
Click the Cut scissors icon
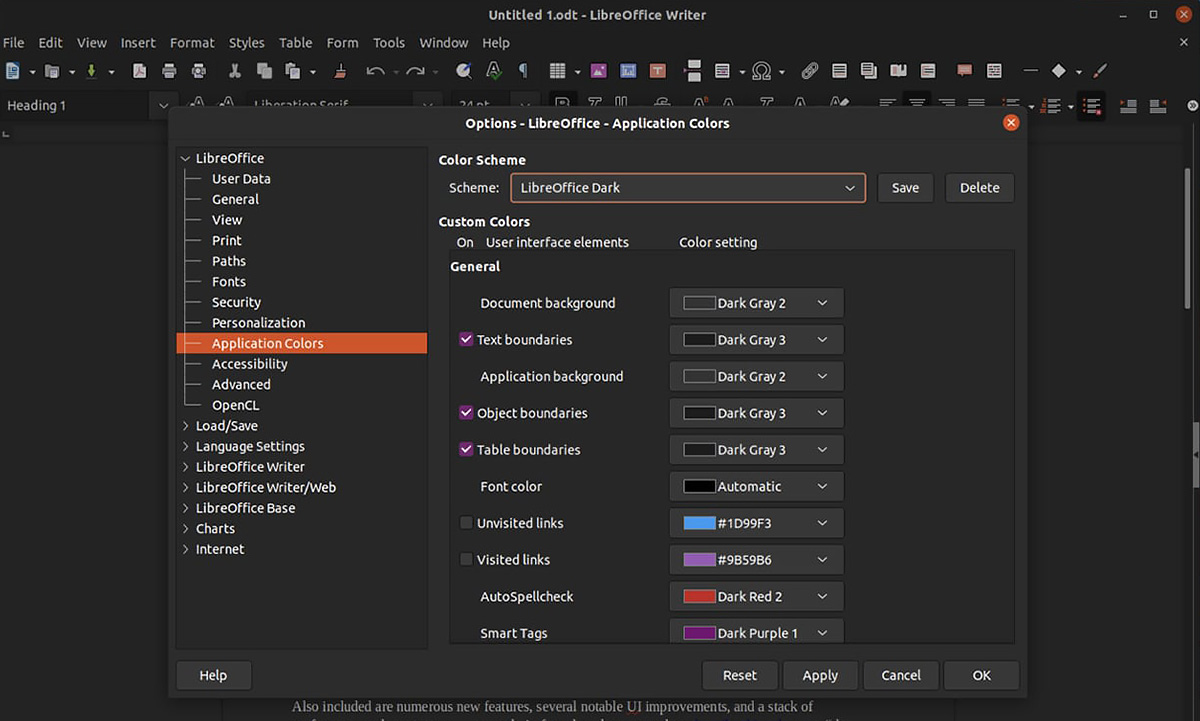pyautogui.click(x=235, y=71)
